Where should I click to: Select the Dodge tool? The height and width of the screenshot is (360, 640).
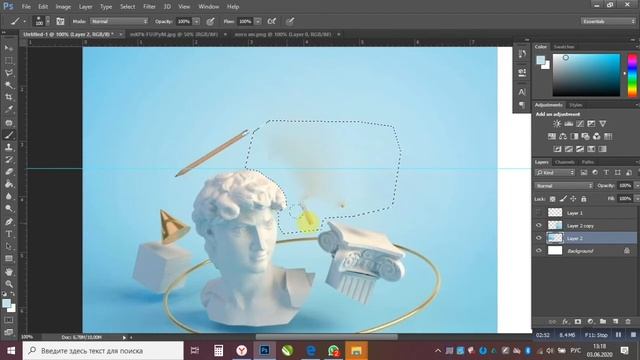(x=9, y=209)
